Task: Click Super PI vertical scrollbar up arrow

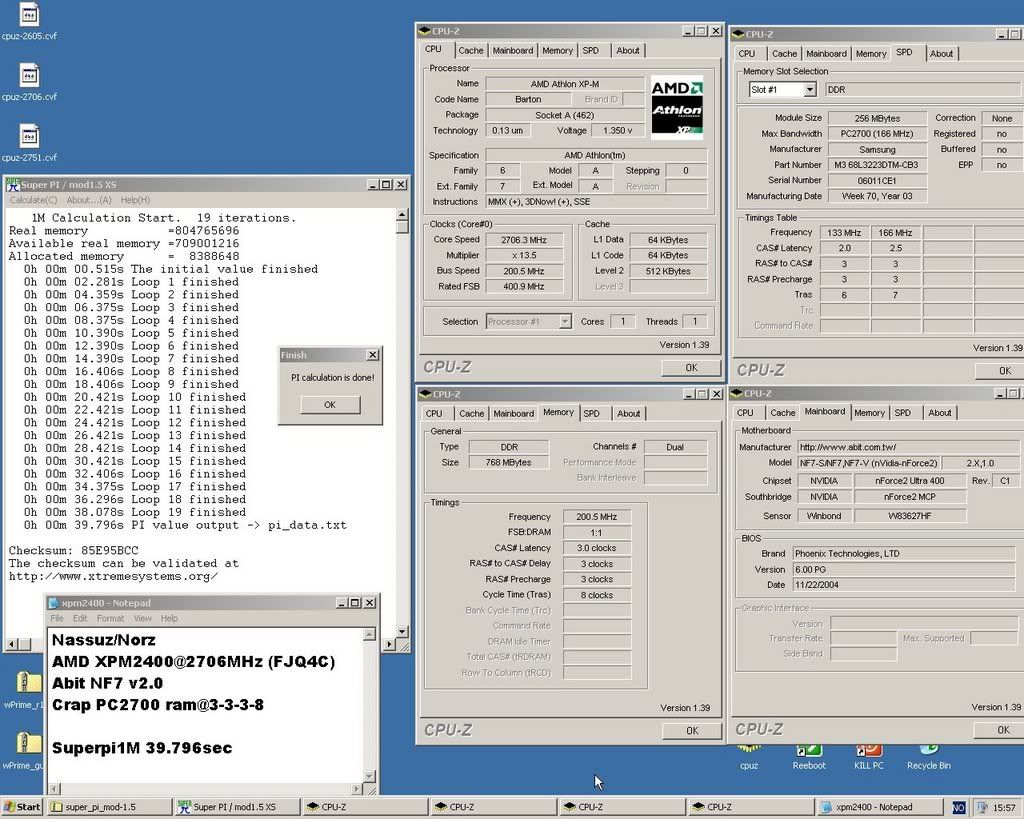Action: (x=402, y=215)
